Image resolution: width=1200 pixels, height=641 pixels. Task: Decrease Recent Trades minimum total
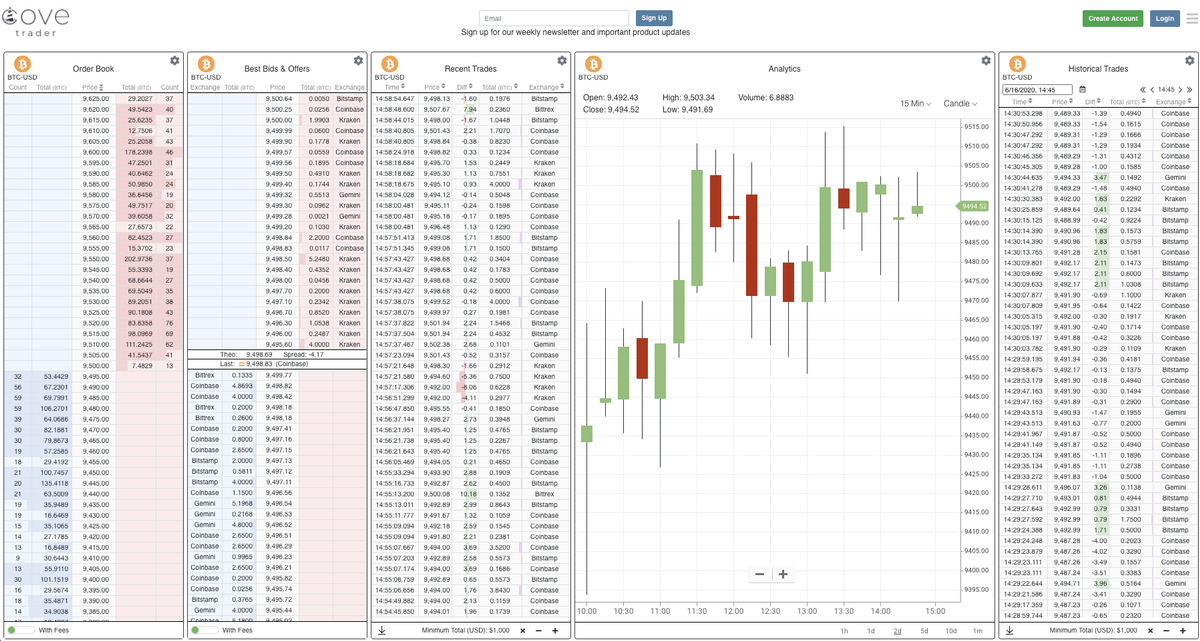(x=538, y=631)
